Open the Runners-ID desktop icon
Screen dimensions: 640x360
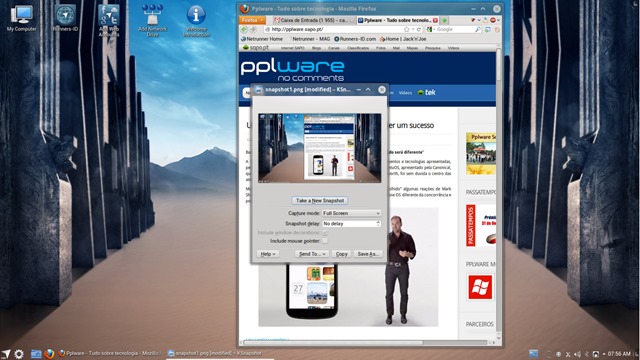click(65, 18)
